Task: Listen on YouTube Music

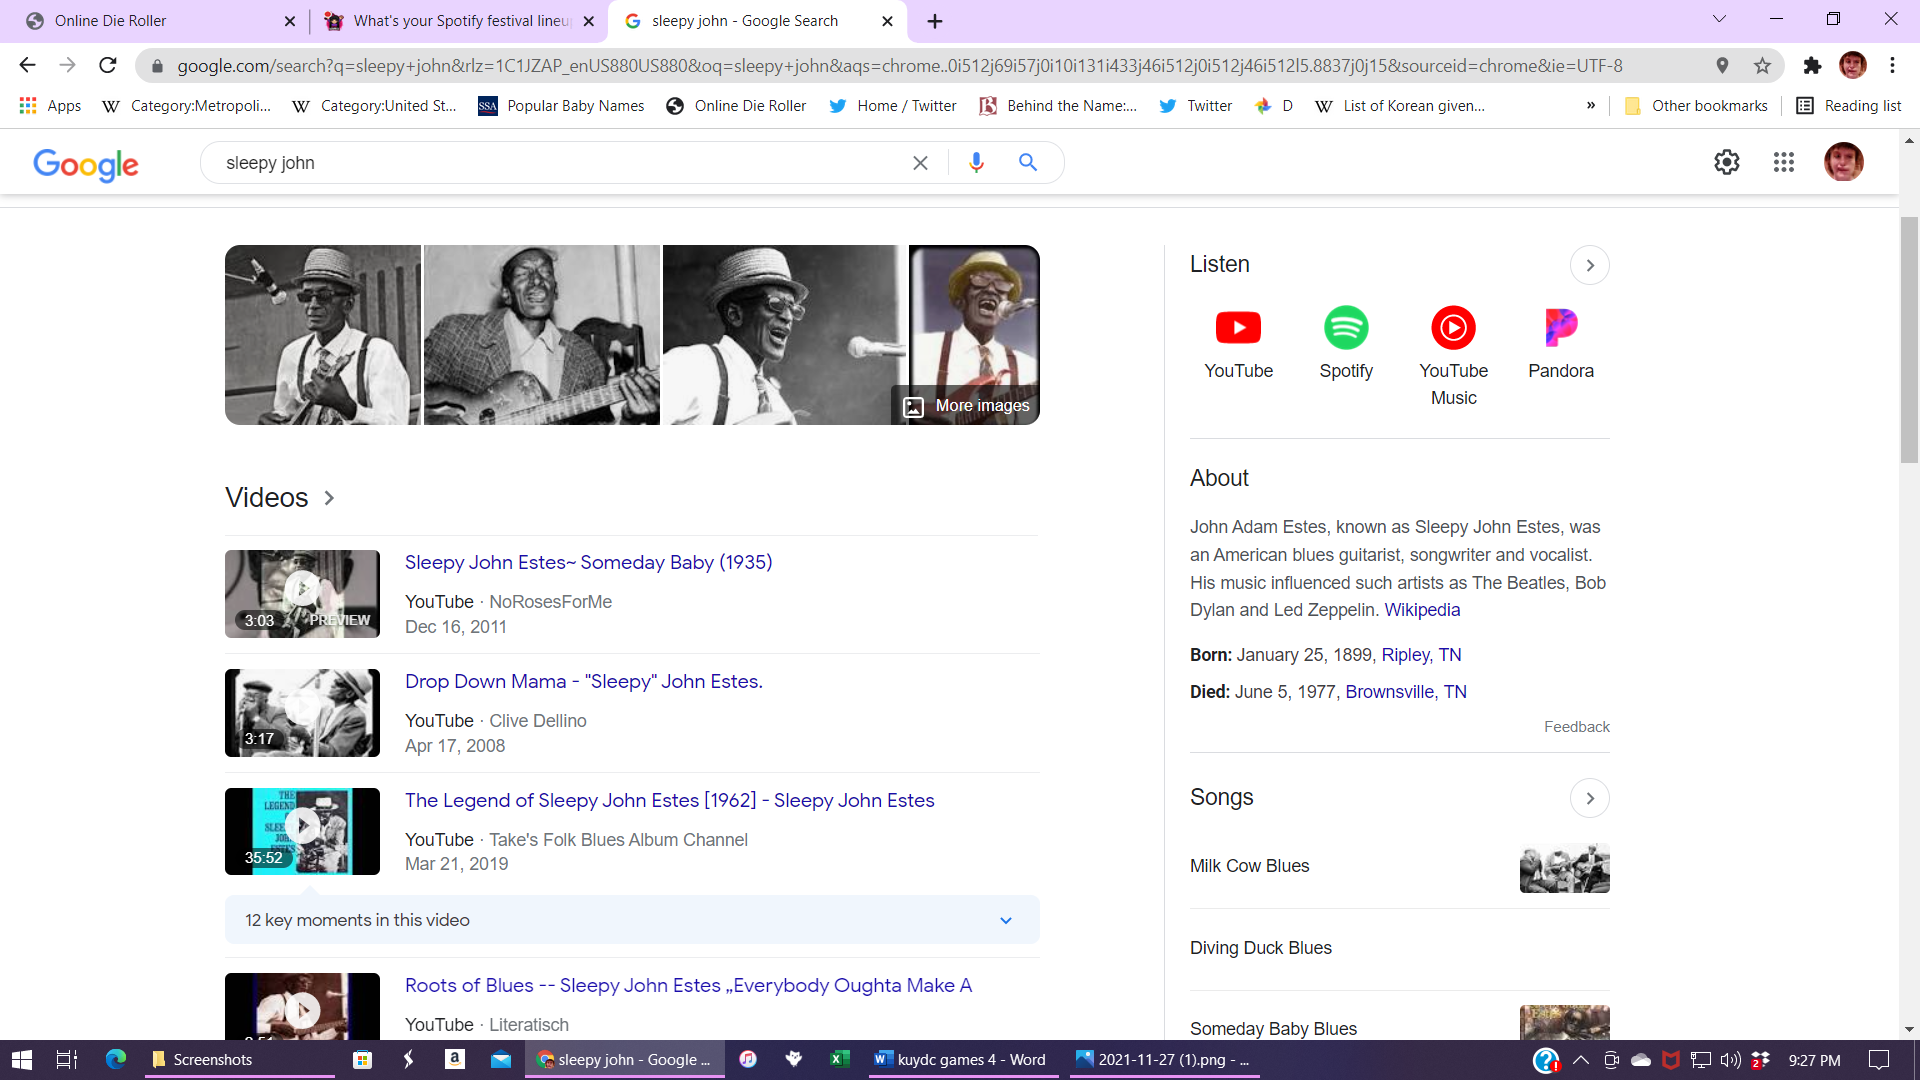Action: 1453,356
